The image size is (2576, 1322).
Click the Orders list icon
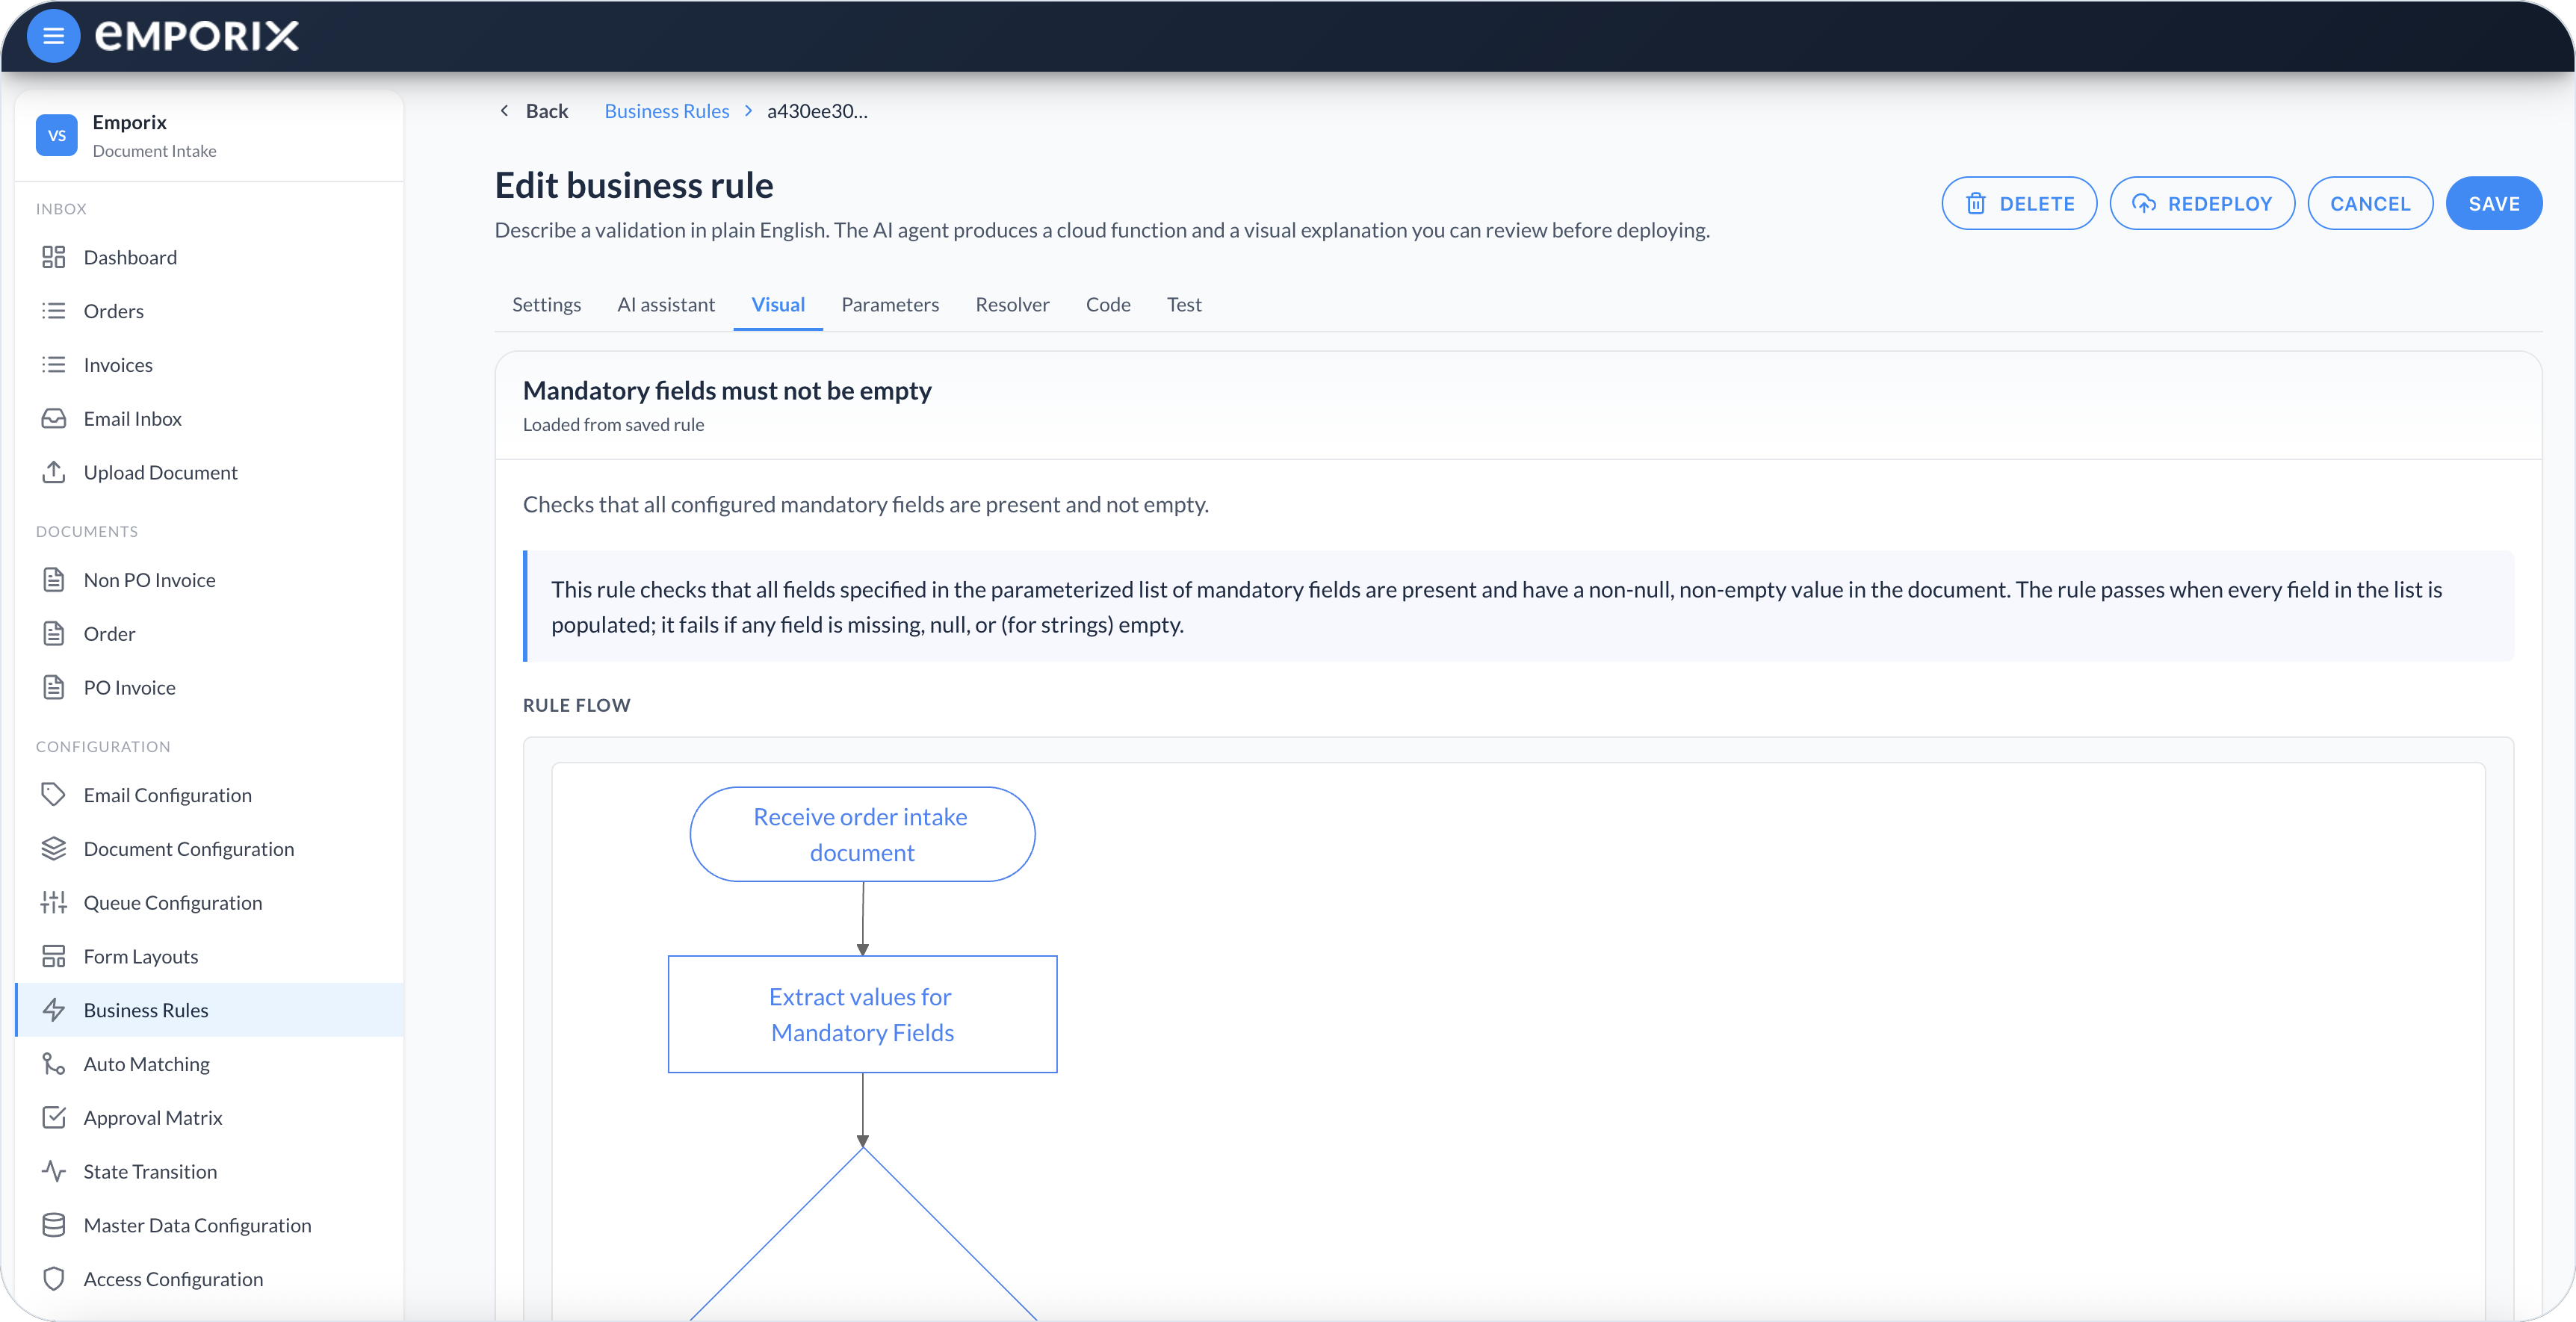tap(54, 311)
